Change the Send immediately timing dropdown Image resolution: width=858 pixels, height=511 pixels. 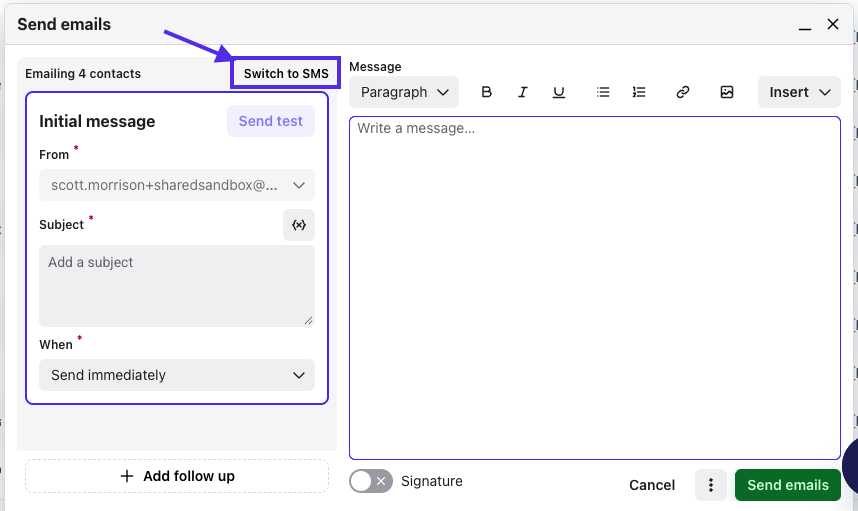pos(177,375)
